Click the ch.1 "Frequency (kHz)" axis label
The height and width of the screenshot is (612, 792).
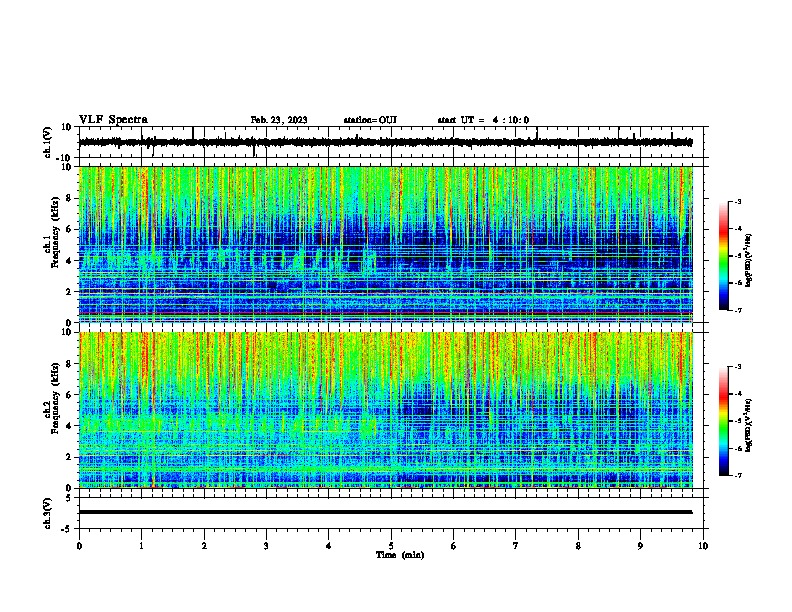tap(55, 233)
